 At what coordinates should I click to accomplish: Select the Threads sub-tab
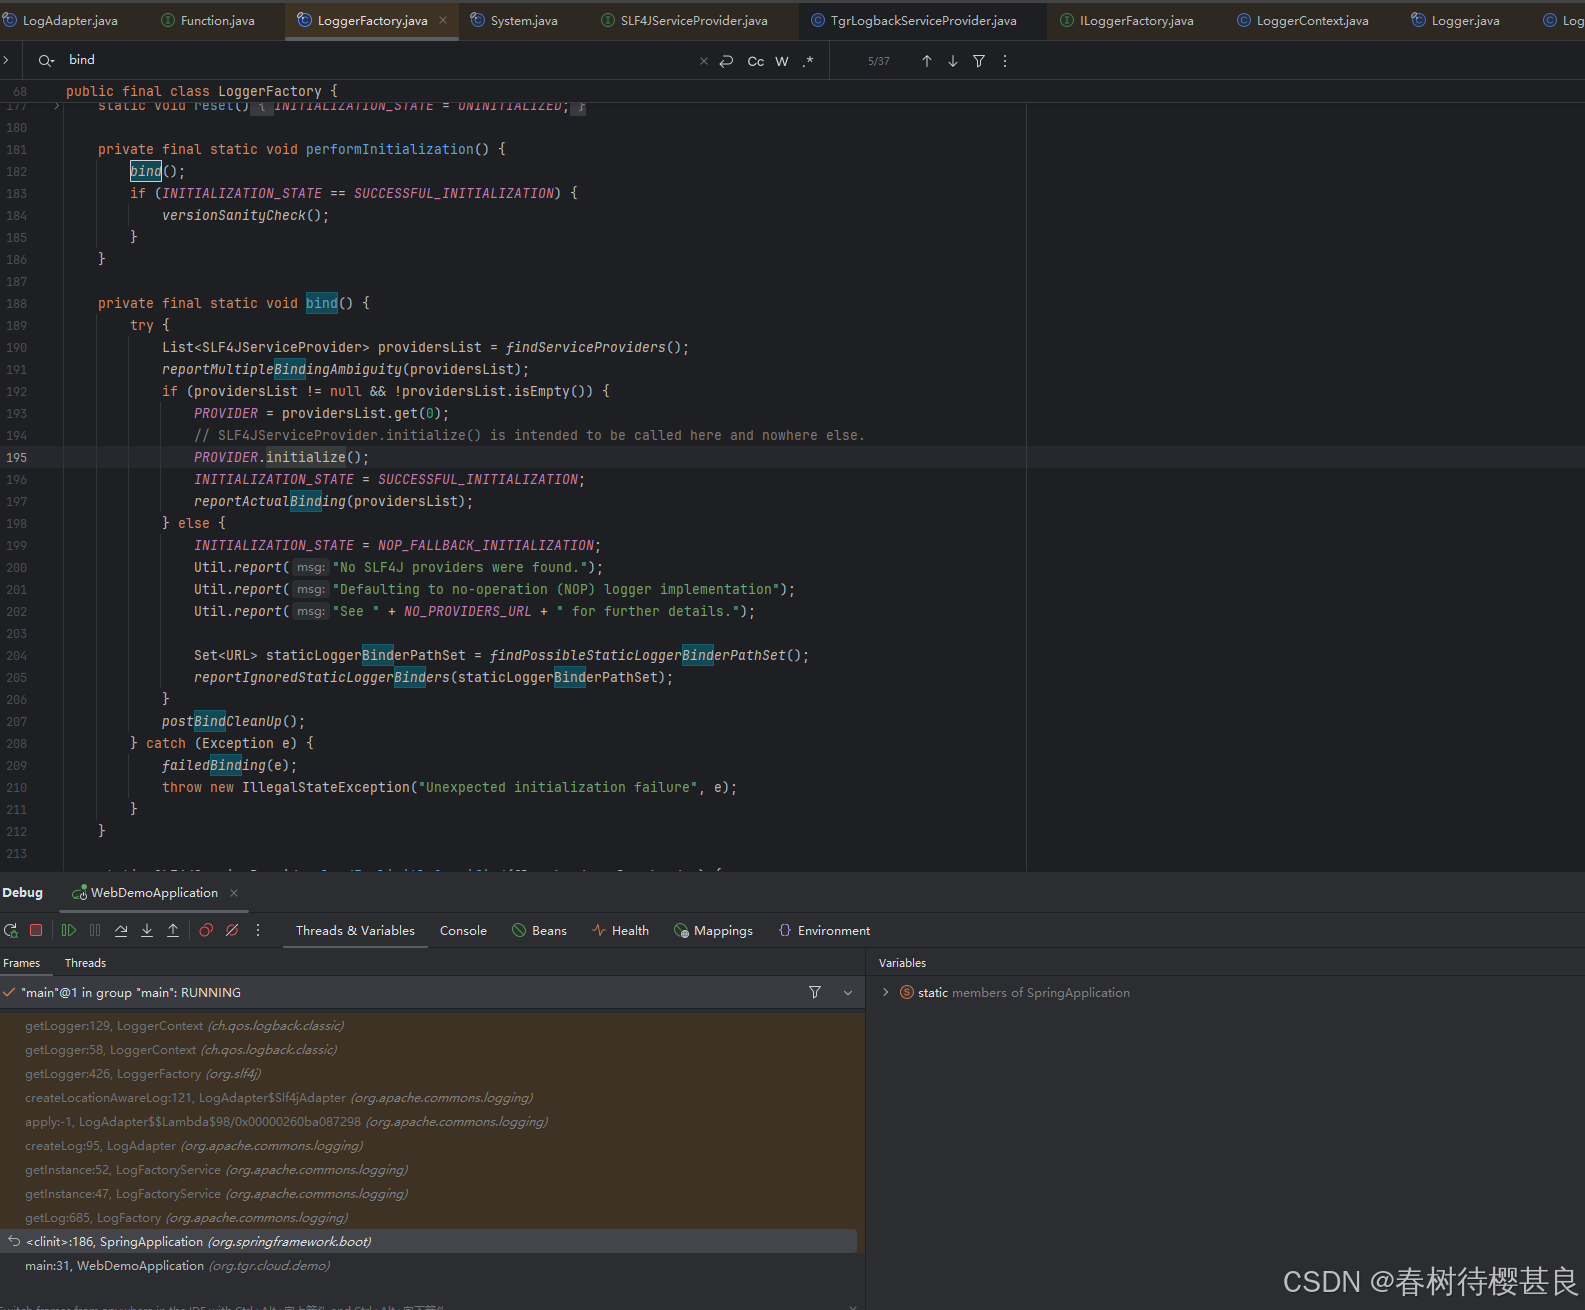point(85,963)
